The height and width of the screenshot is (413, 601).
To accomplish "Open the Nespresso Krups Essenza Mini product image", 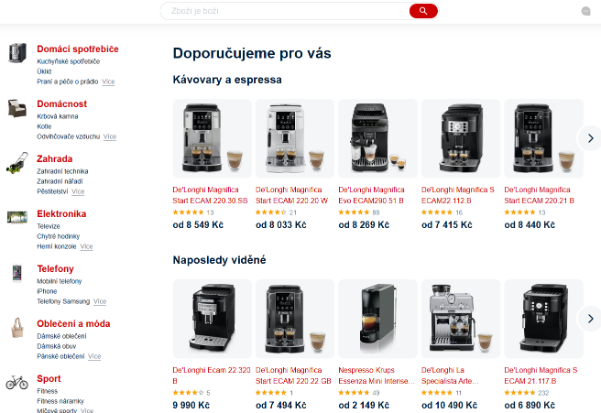I will tap(378, 319).
